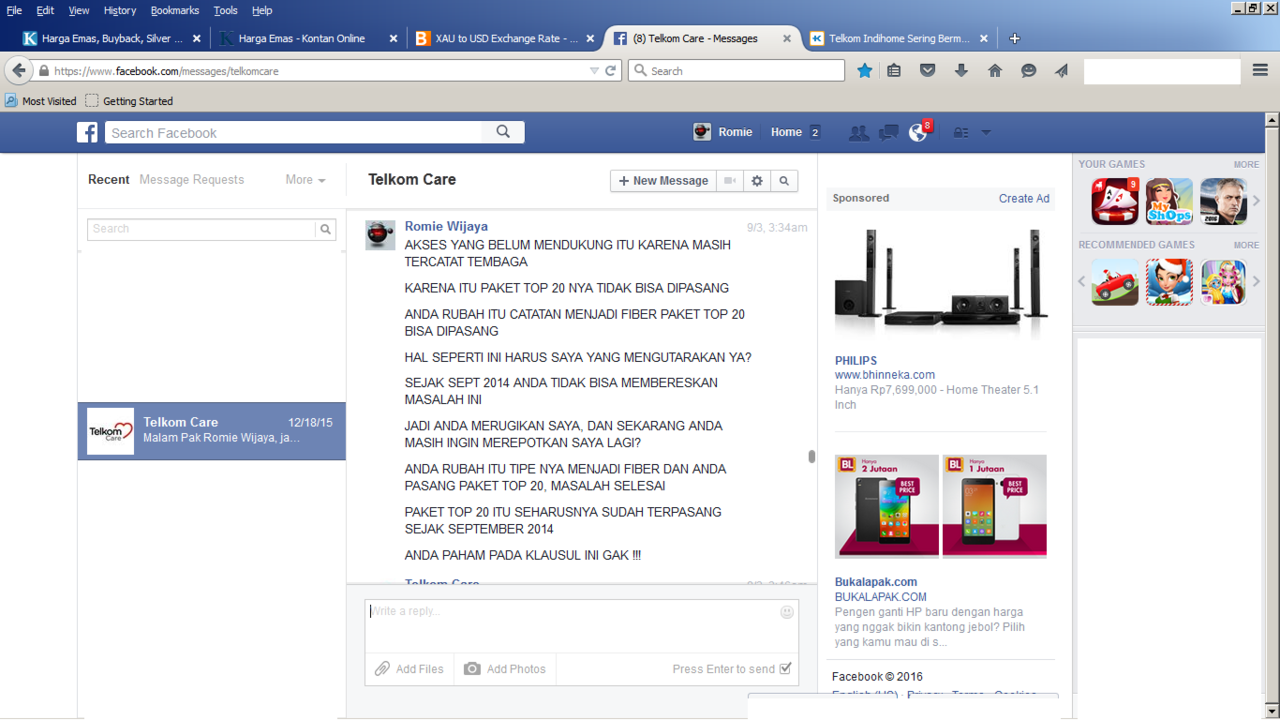
Task: Open the 2016 football manager game icon
Action: click(1223, 201)
